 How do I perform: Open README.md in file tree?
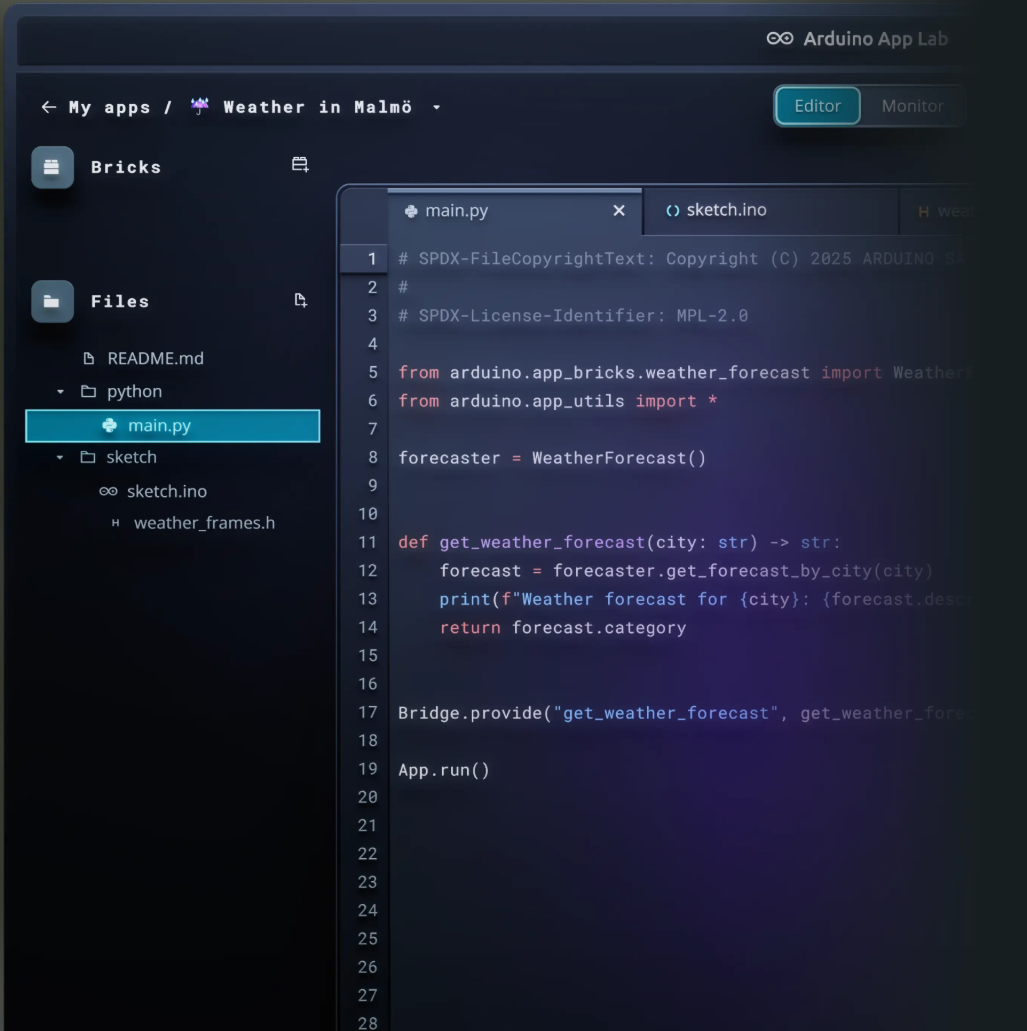[155, 358]
